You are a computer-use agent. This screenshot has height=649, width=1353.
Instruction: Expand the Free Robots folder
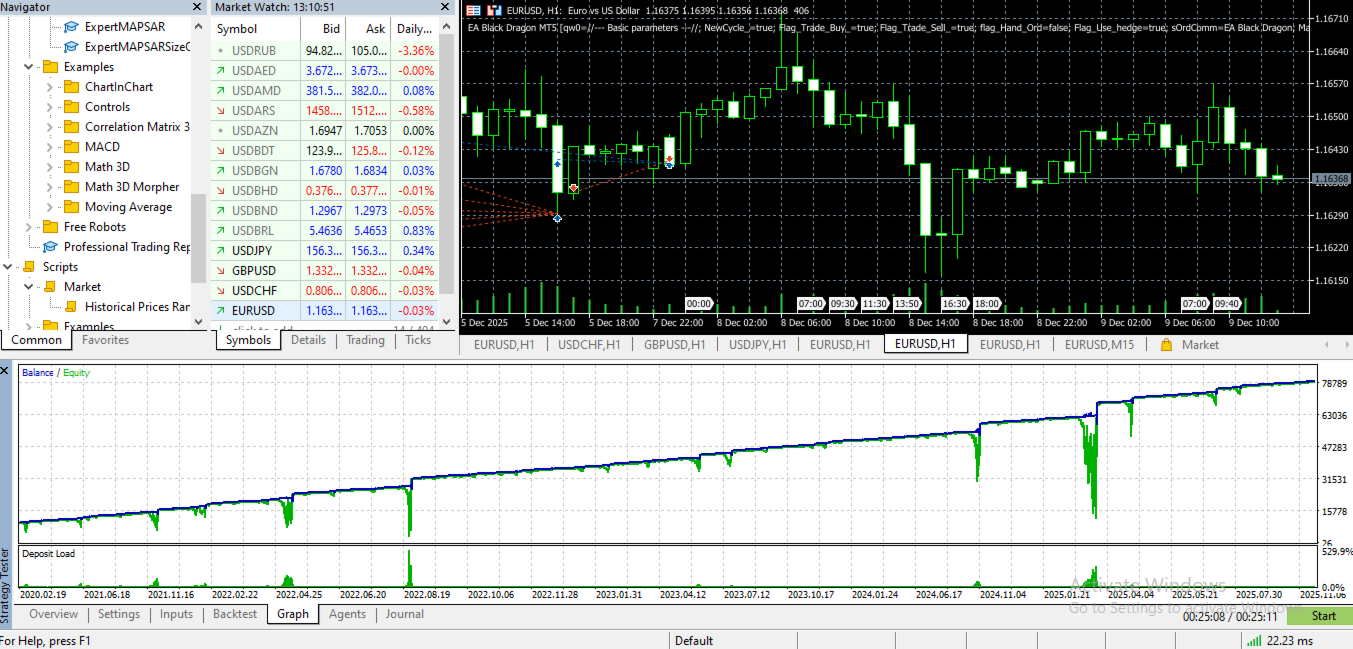28,227
